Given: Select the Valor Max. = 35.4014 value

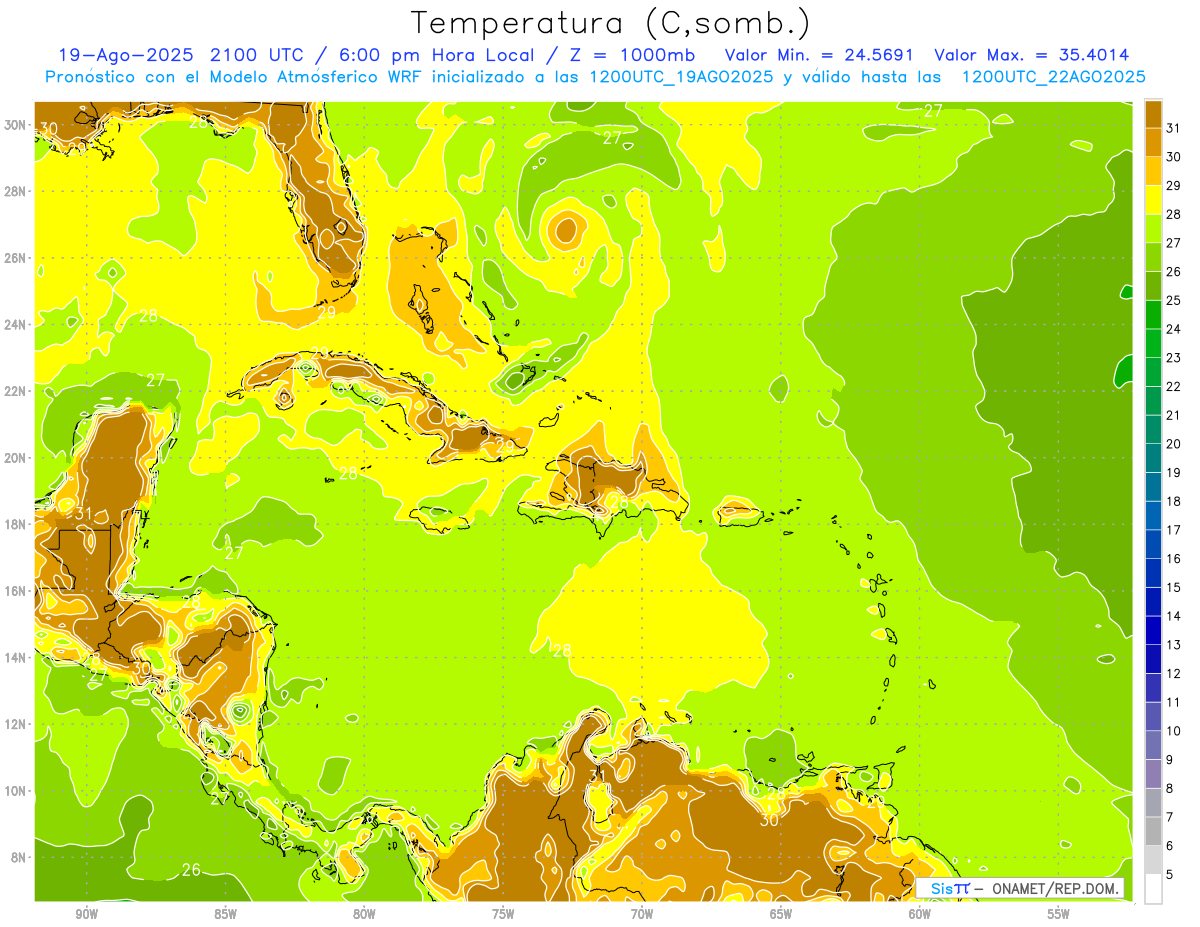Looking at the screenshot, I should click(1032, 54).
